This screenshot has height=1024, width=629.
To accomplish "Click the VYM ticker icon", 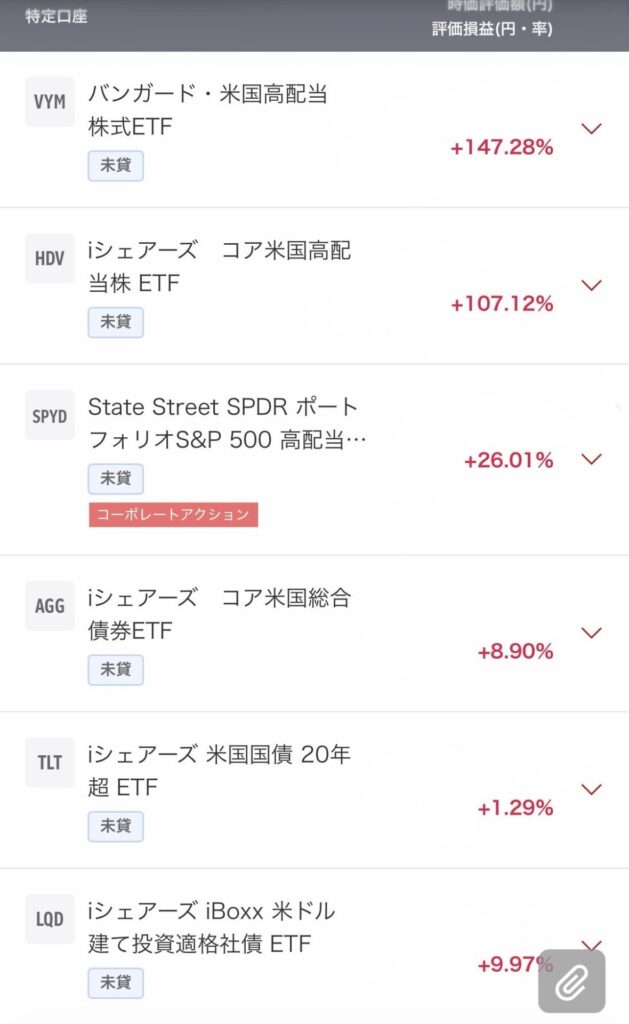I will (x=50, y=102).
